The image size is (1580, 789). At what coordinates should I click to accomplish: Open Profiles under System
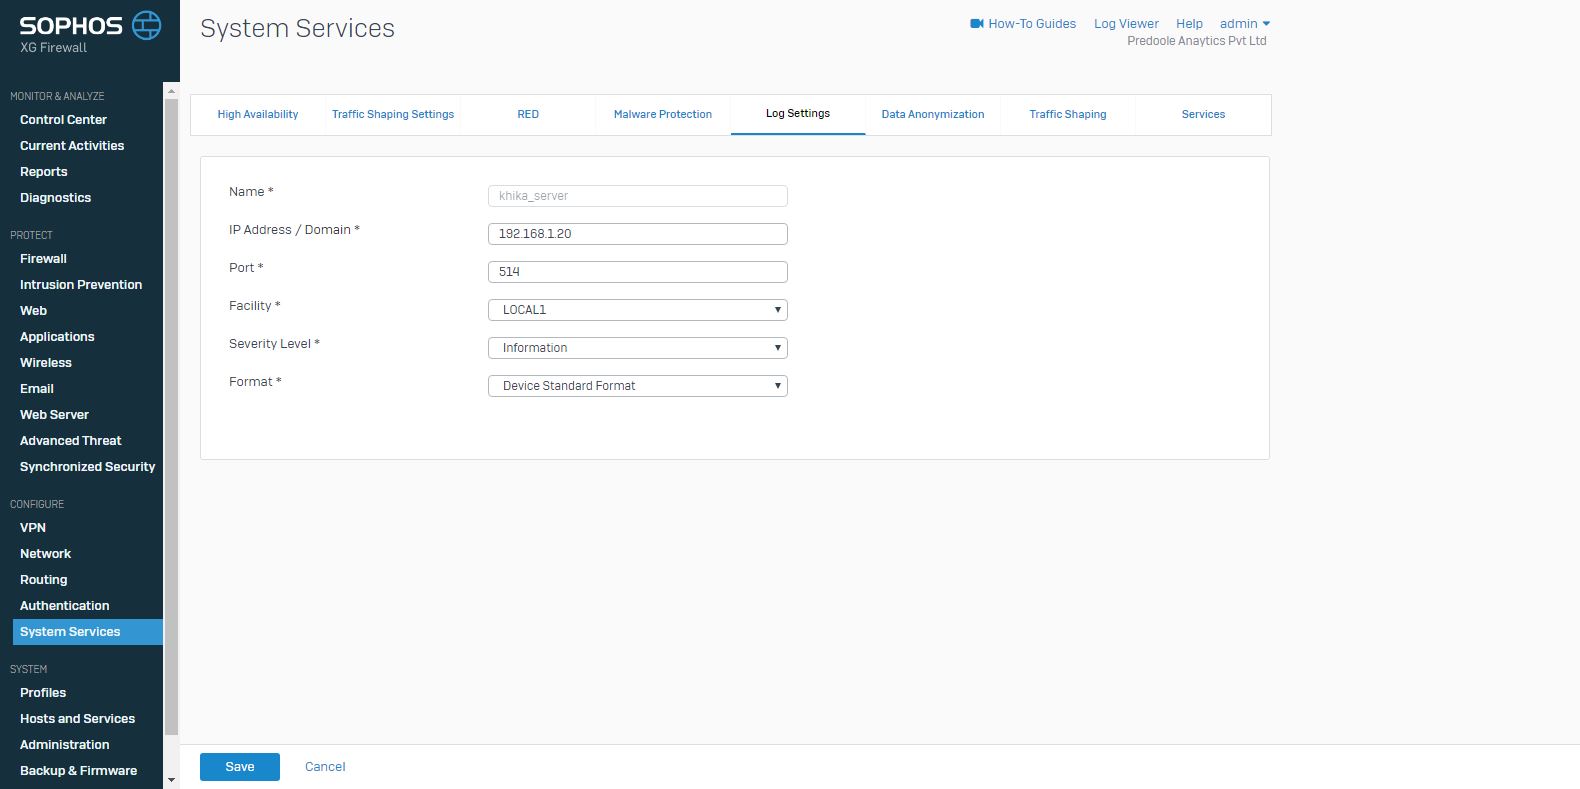point(43,693)
